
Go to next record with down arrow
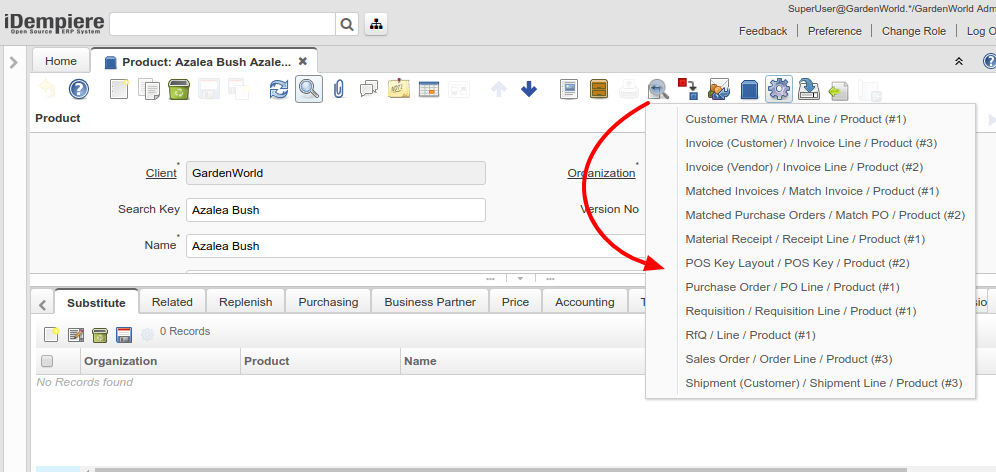529,89
